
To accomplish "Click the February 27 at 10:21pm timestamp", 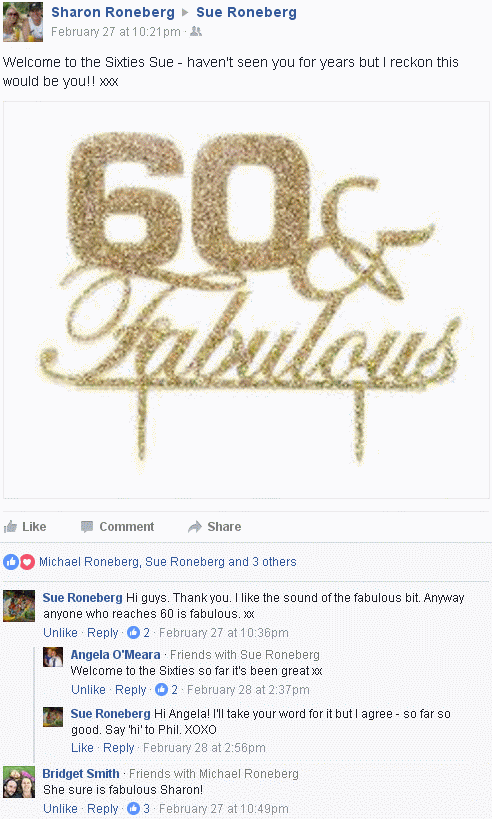I will 115,32.
